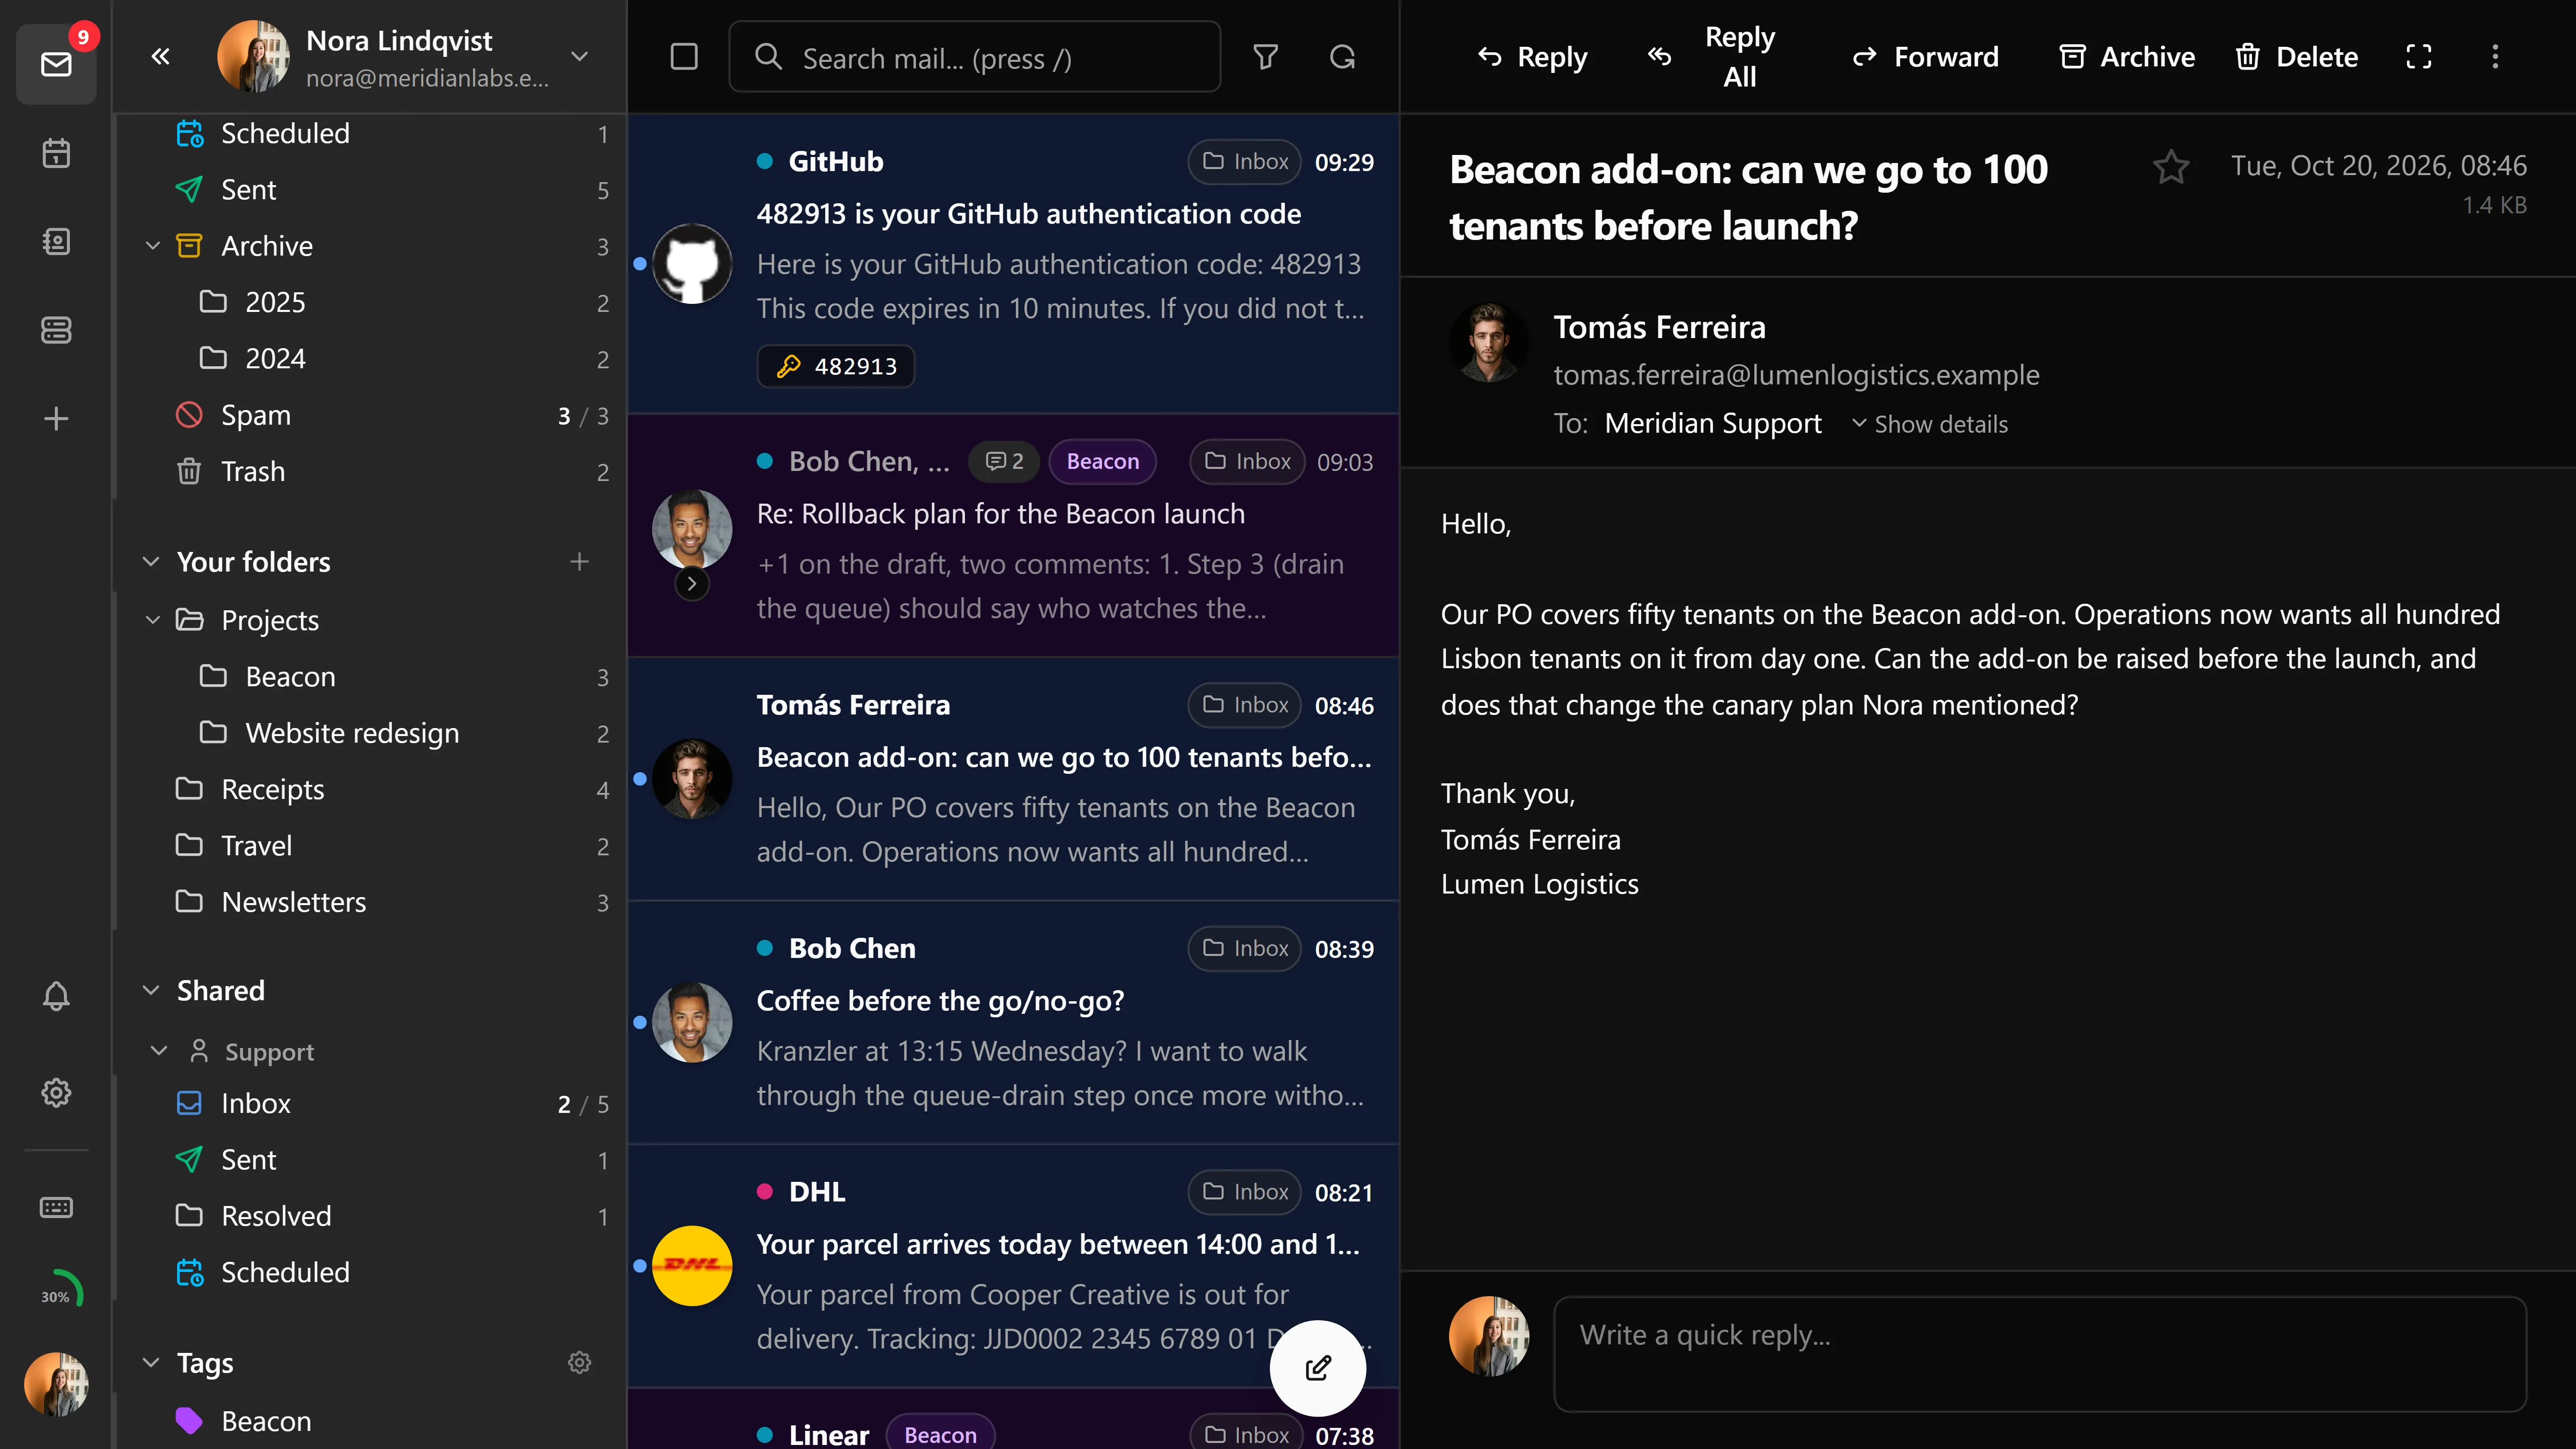Open the Newsletters folder
This screenshot has width=2576, height=1449.
click(x=370, y=903)
